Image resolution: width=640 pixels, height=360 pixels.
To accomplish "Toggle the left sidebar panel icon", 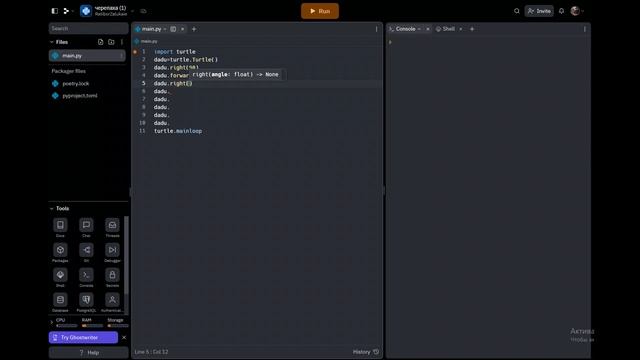I will point(55,11).
